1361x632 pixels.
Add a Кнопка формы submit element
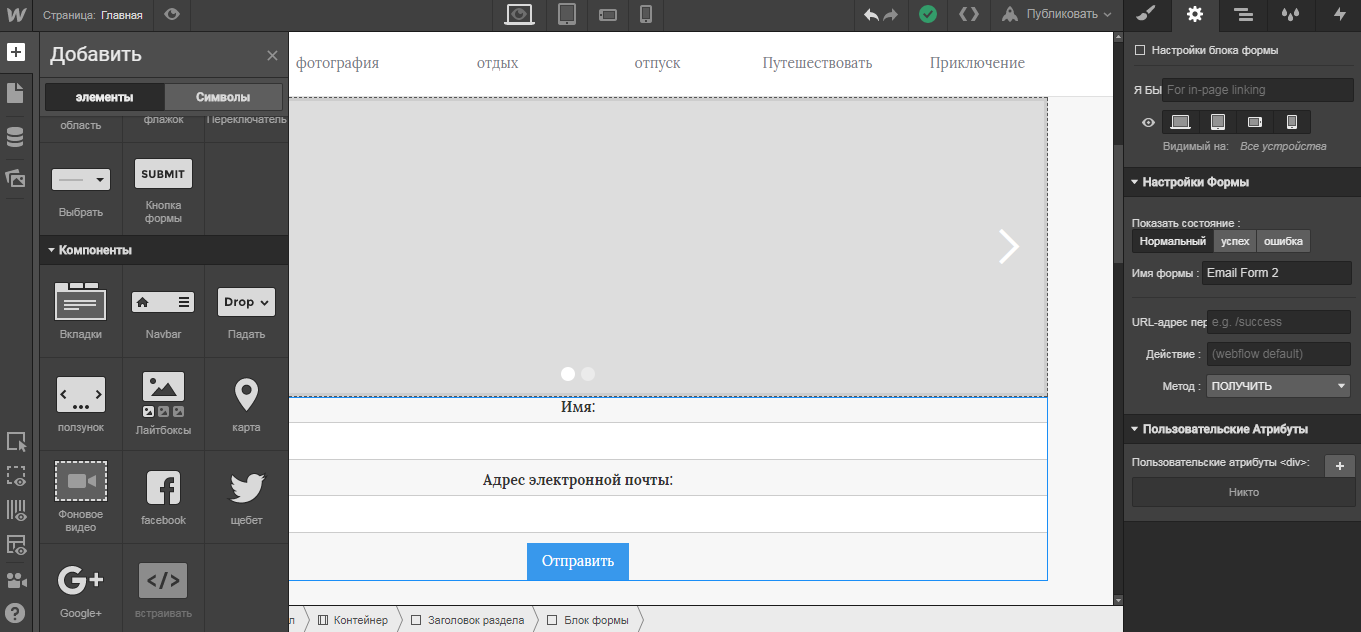[163, 189]
